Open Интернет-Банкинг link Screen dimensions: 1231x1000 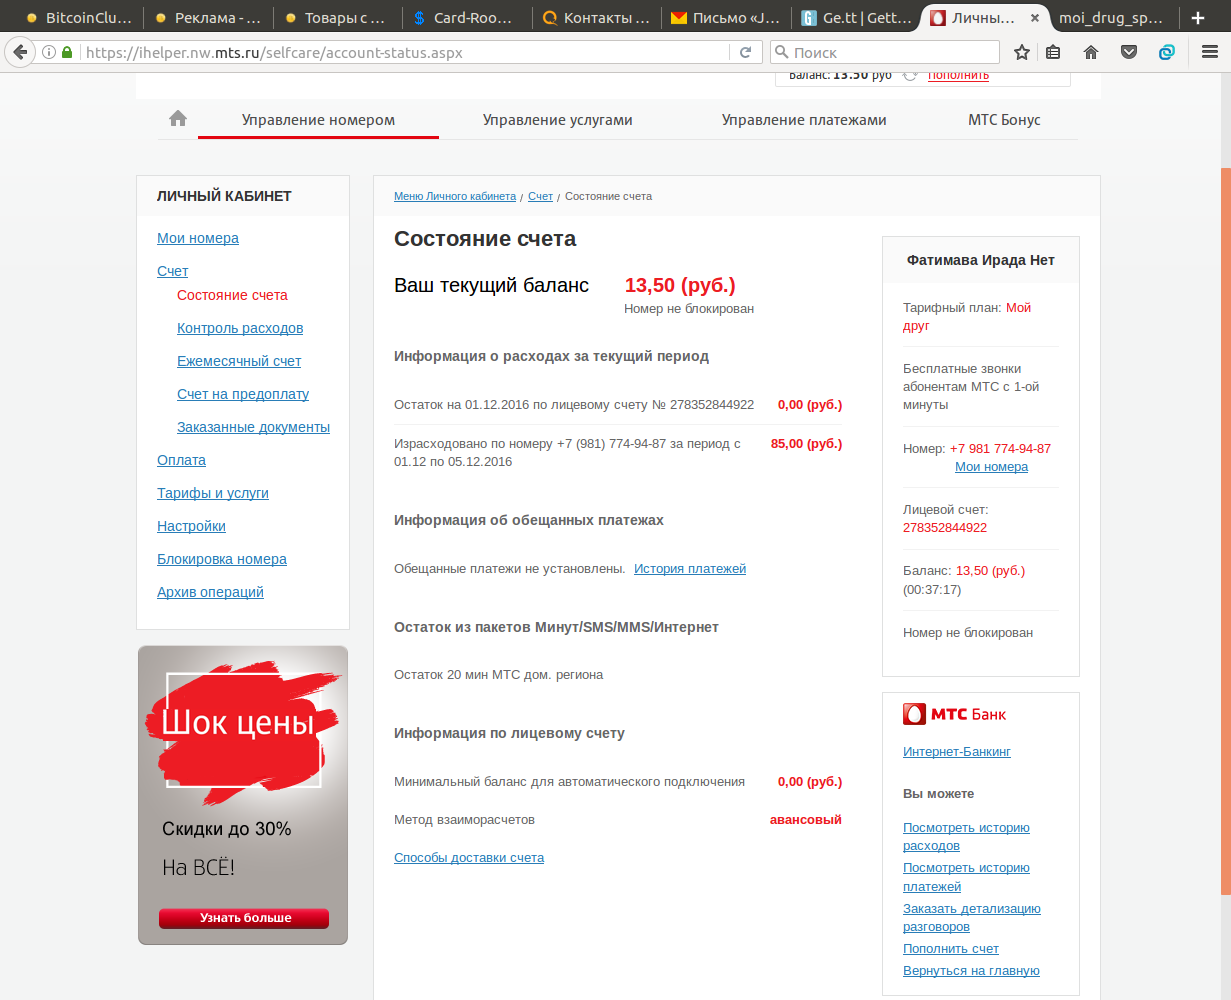957,751
